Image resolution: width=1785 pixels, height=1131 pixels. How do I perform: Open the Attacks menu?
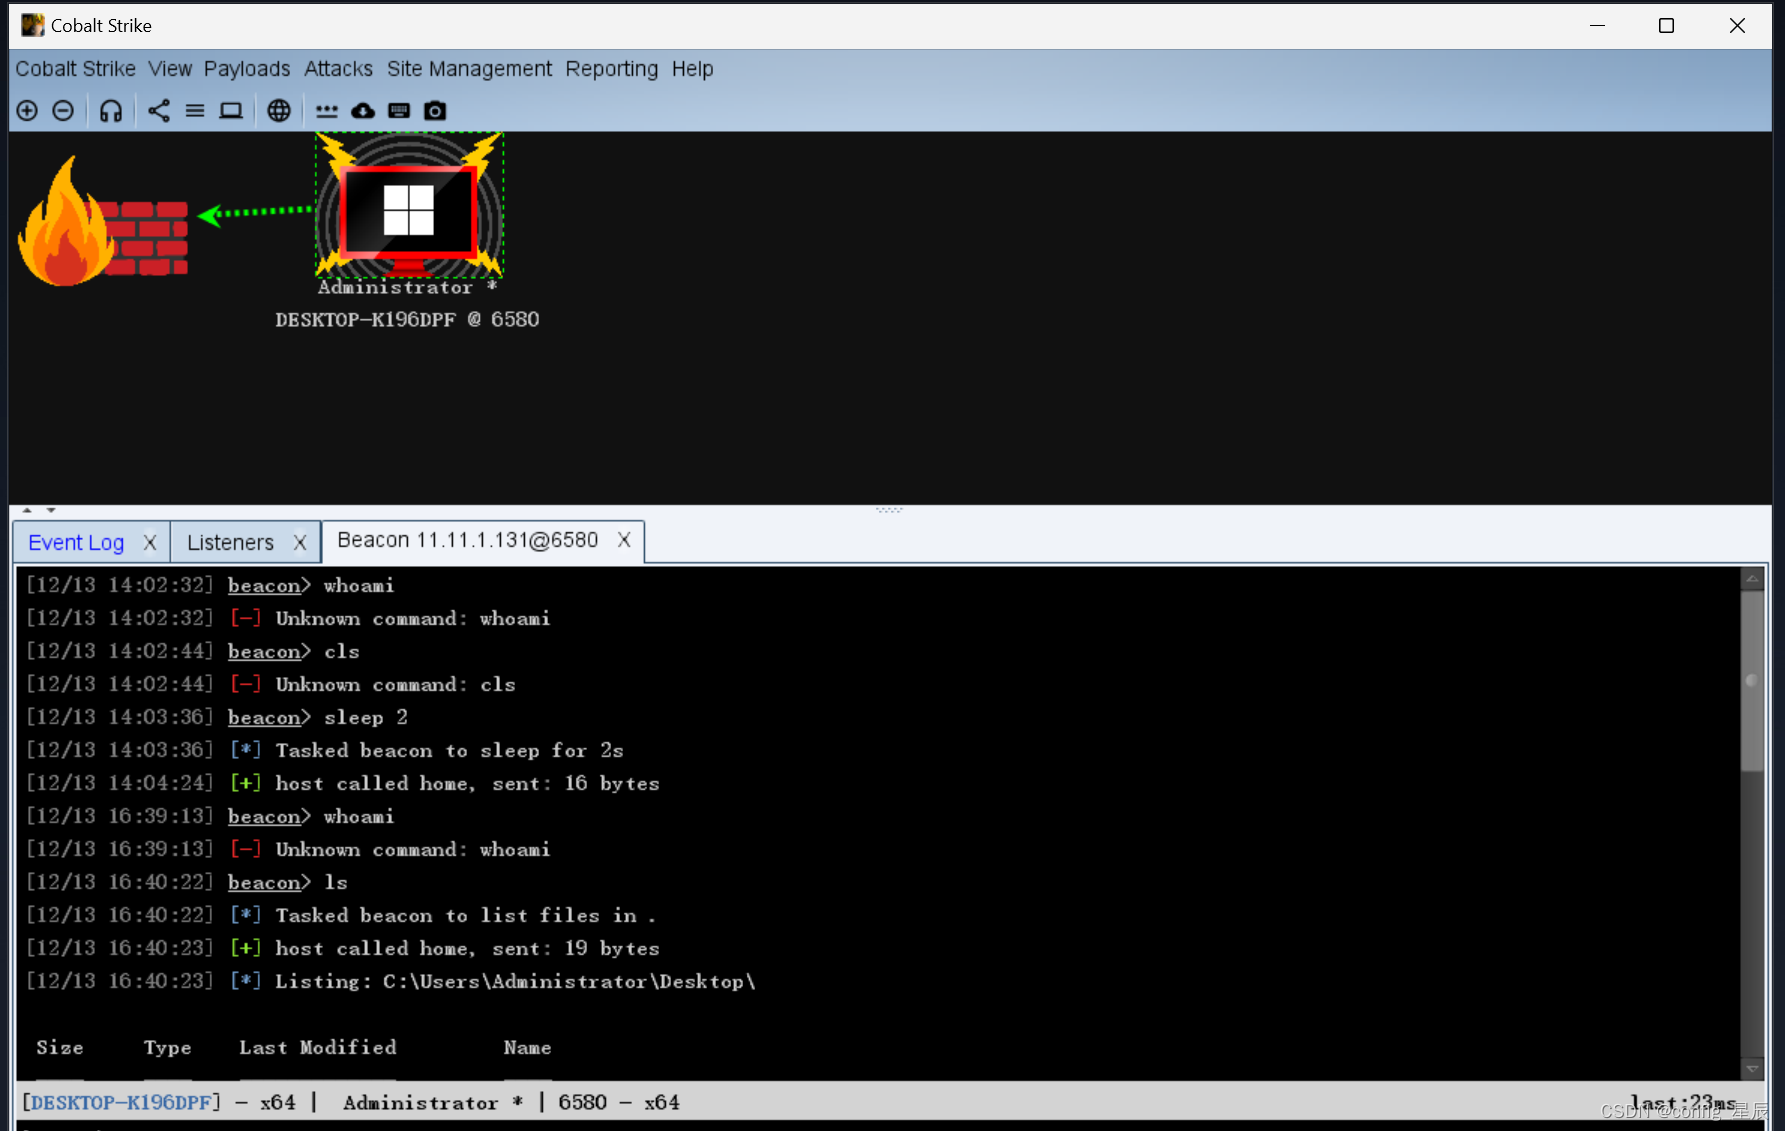[338, 69]
